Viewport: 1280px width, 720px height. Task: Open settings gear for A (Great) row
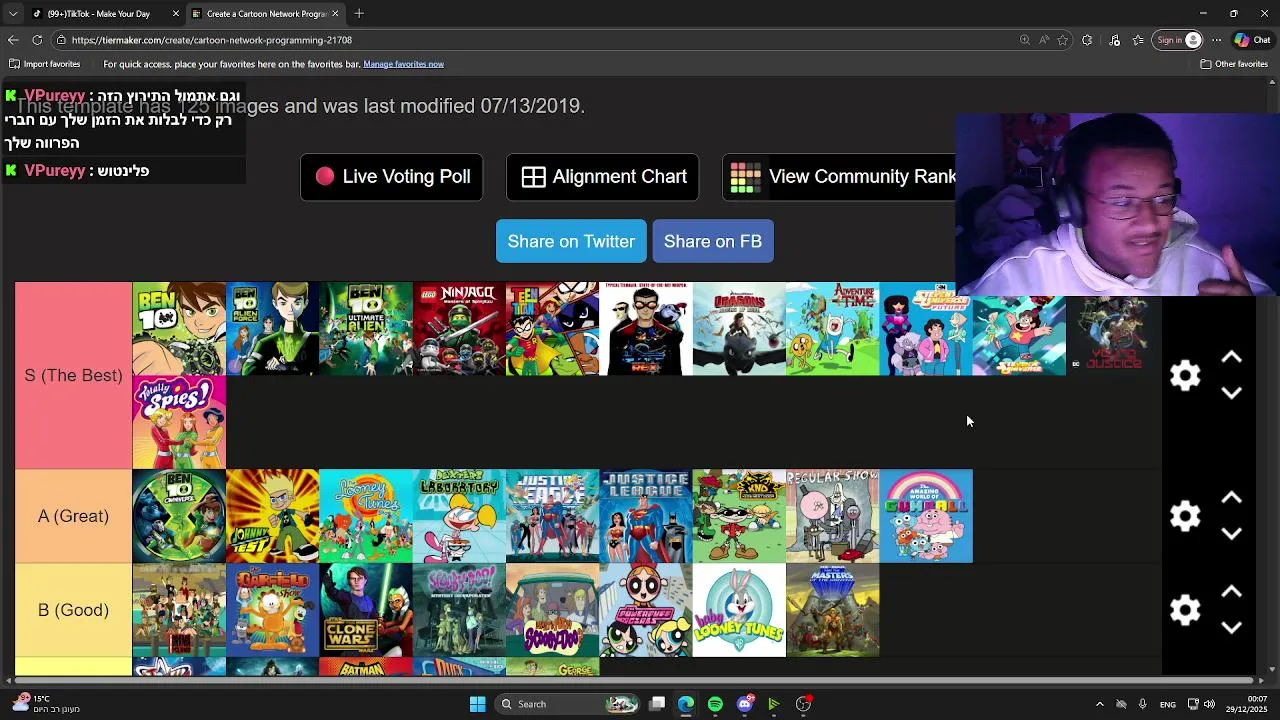1185,516
